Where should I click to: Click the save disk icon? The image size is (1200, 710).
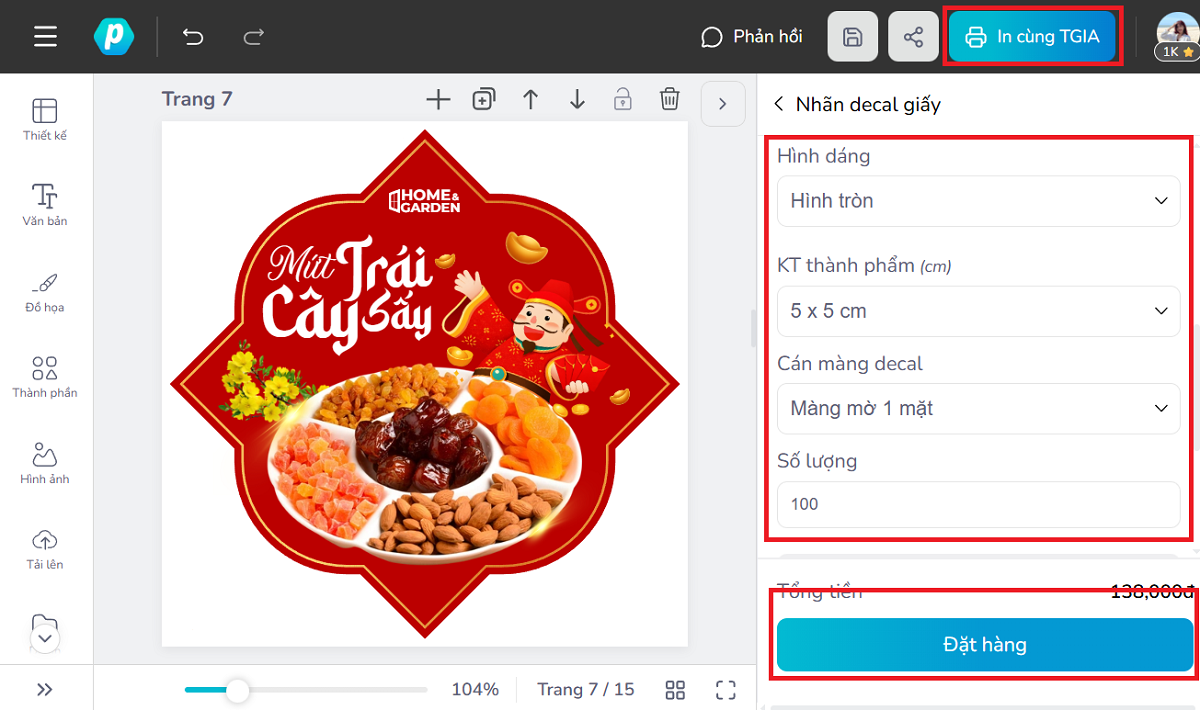tap(852, 37)
